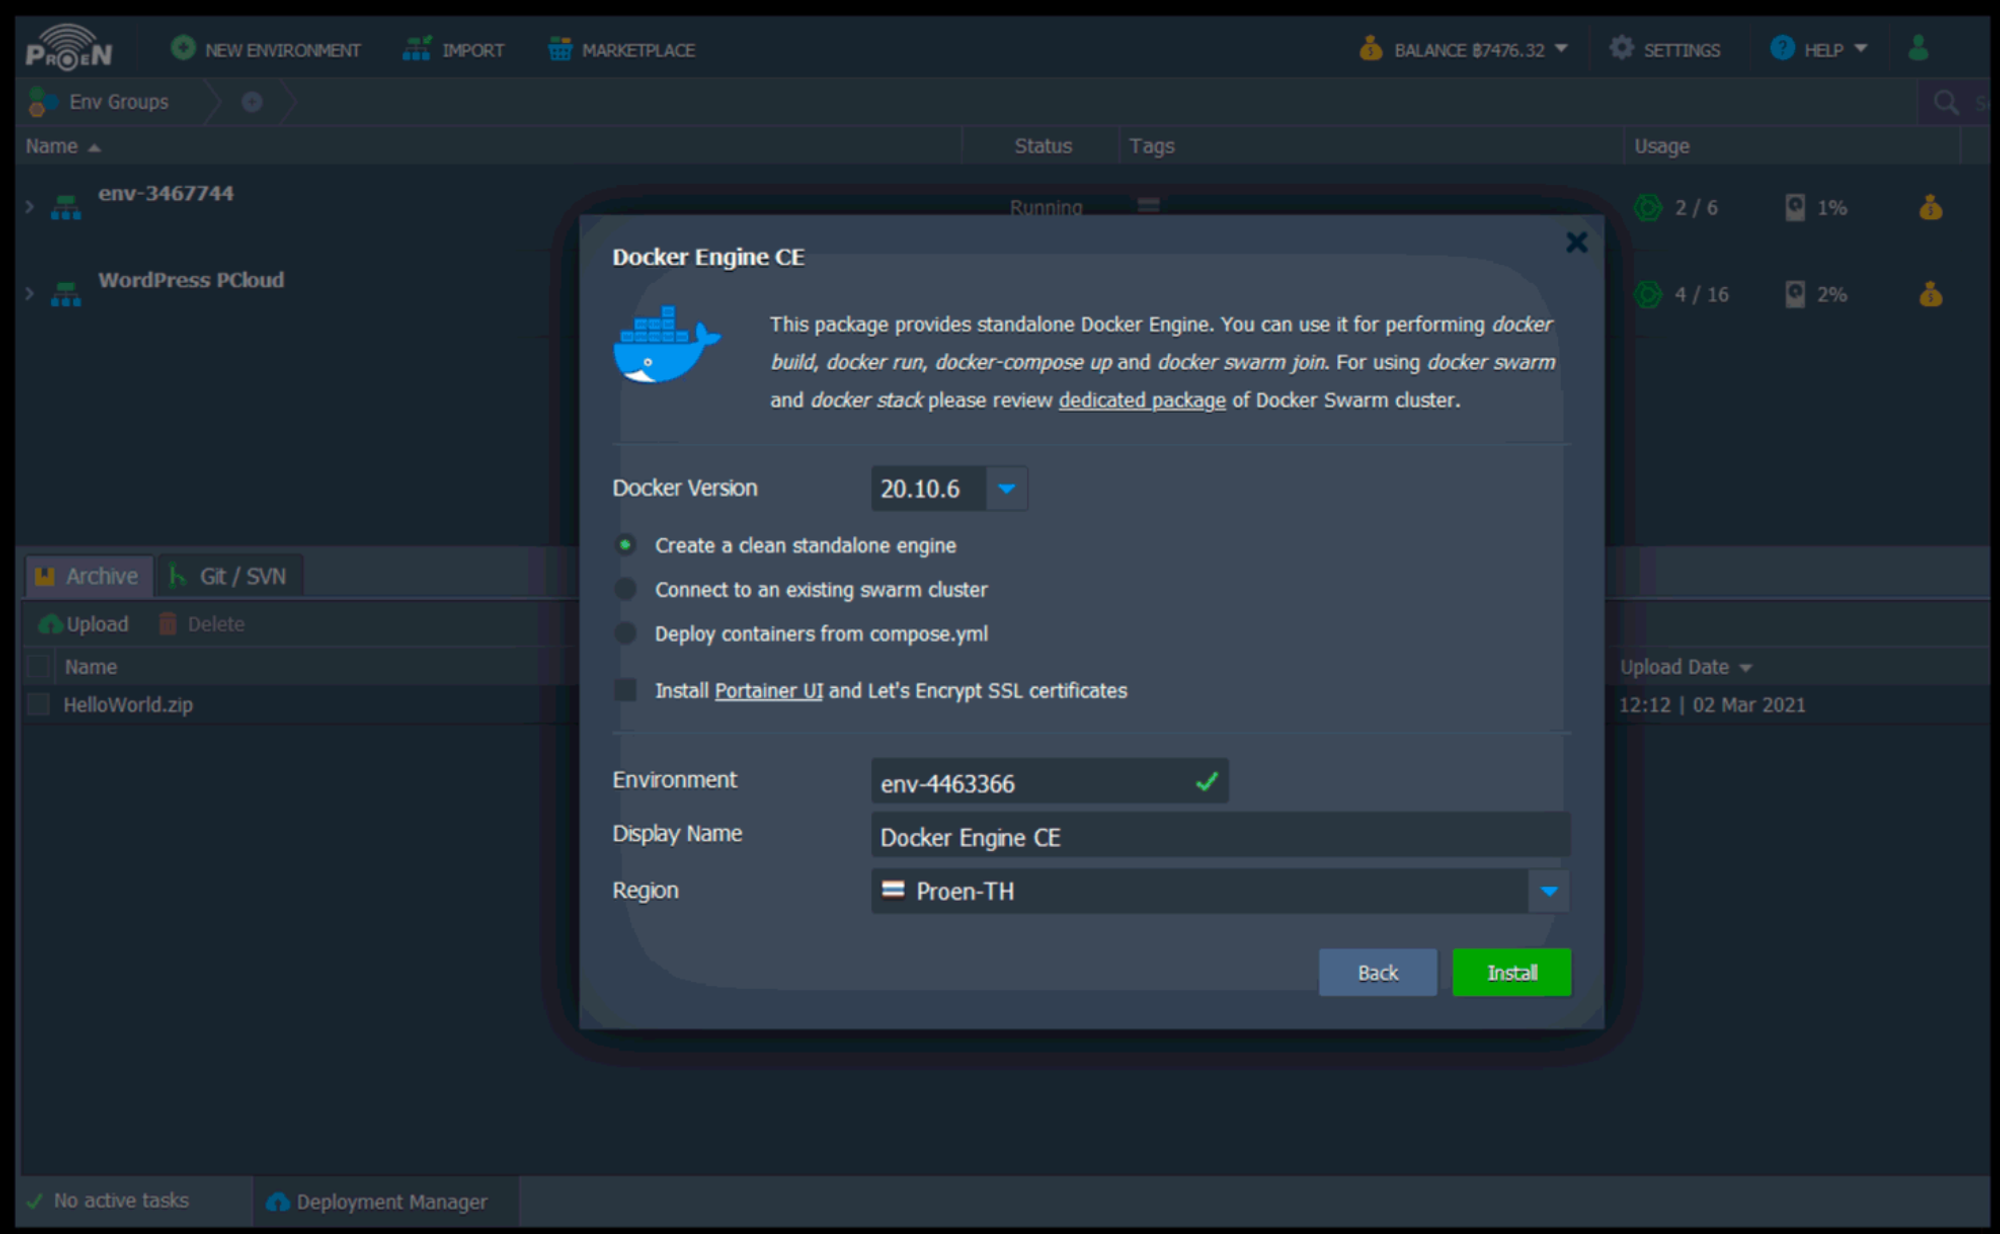Viewport: 2000px width, 1234px height.
Task: Select Create a clean standalone engine
Action: [625, 545]
